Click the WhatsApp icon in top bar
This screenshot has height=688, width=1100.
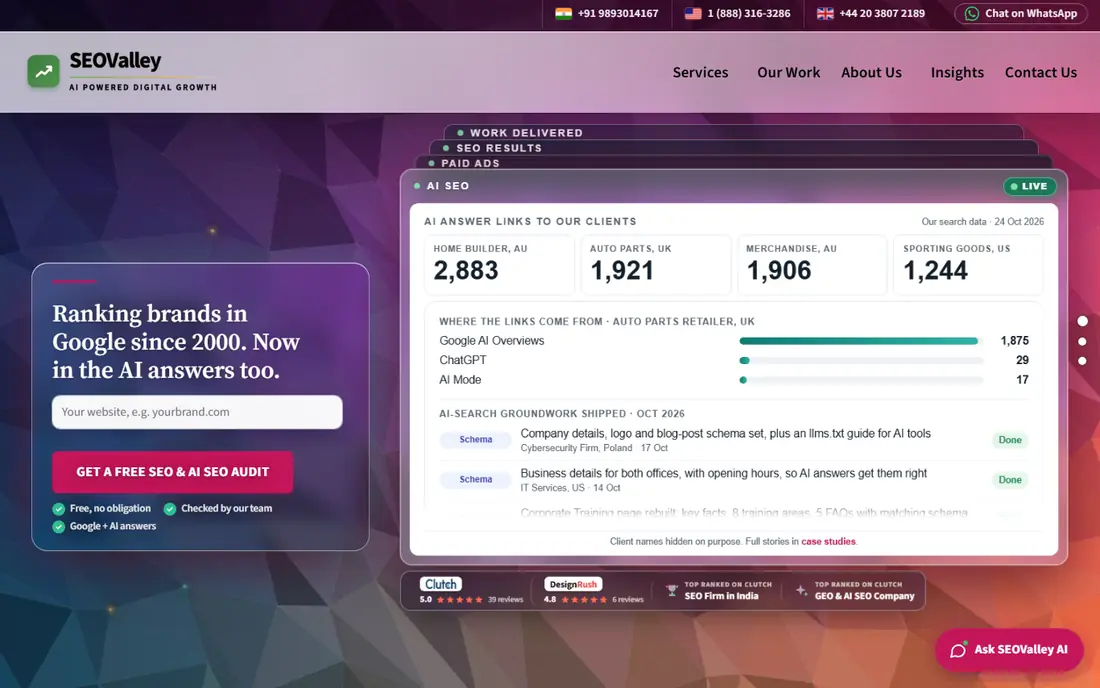pos(972,13)
